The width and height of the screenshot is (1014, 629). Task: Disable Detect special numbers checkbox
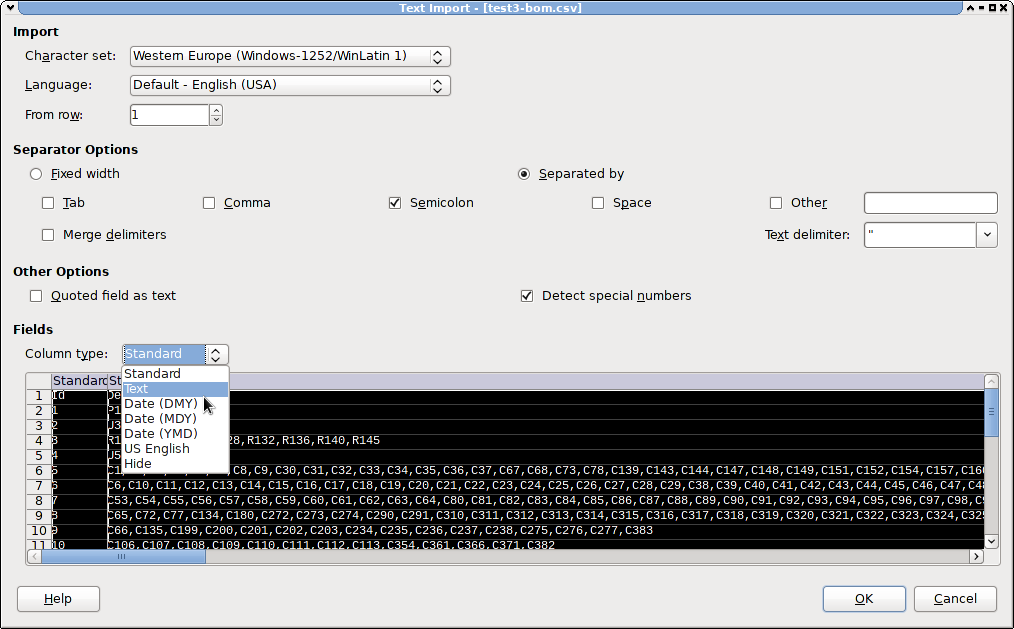527,296
